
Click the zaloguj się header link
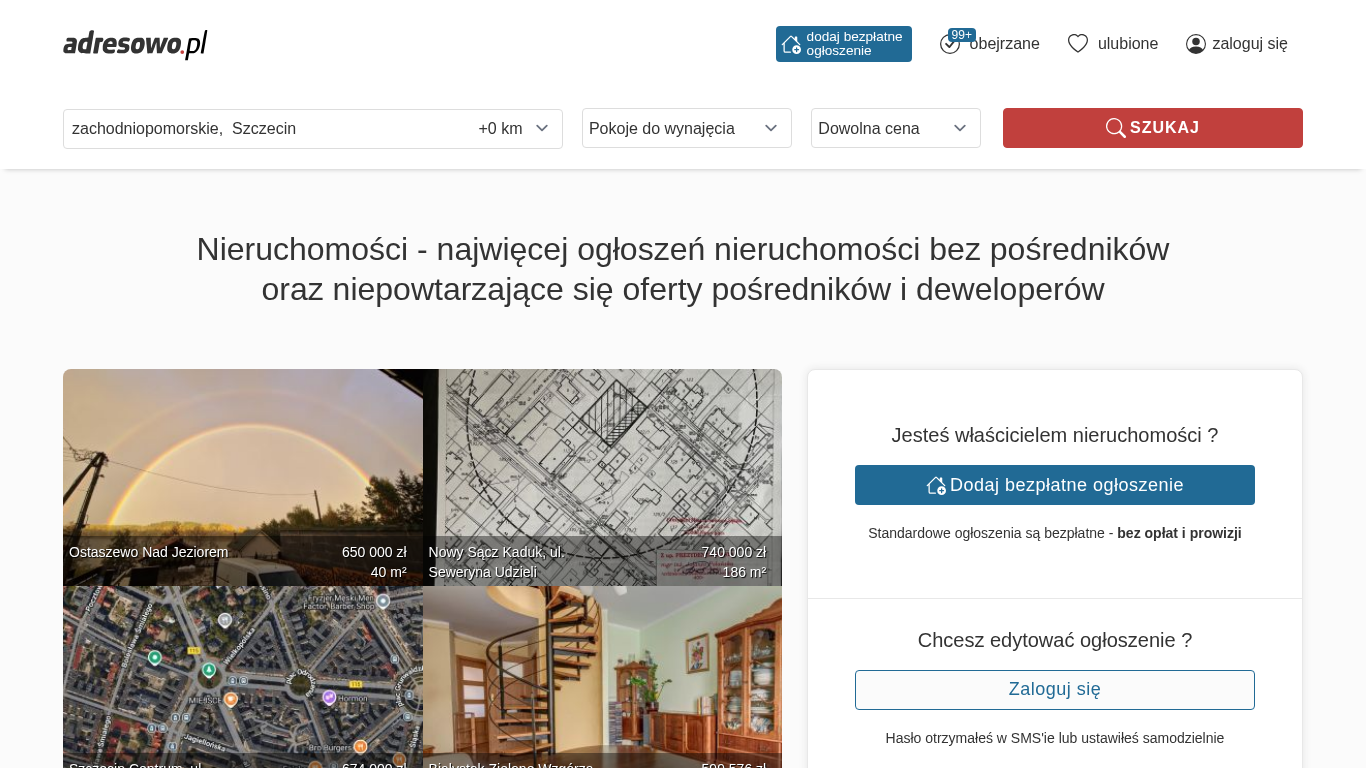(1249, 44)
